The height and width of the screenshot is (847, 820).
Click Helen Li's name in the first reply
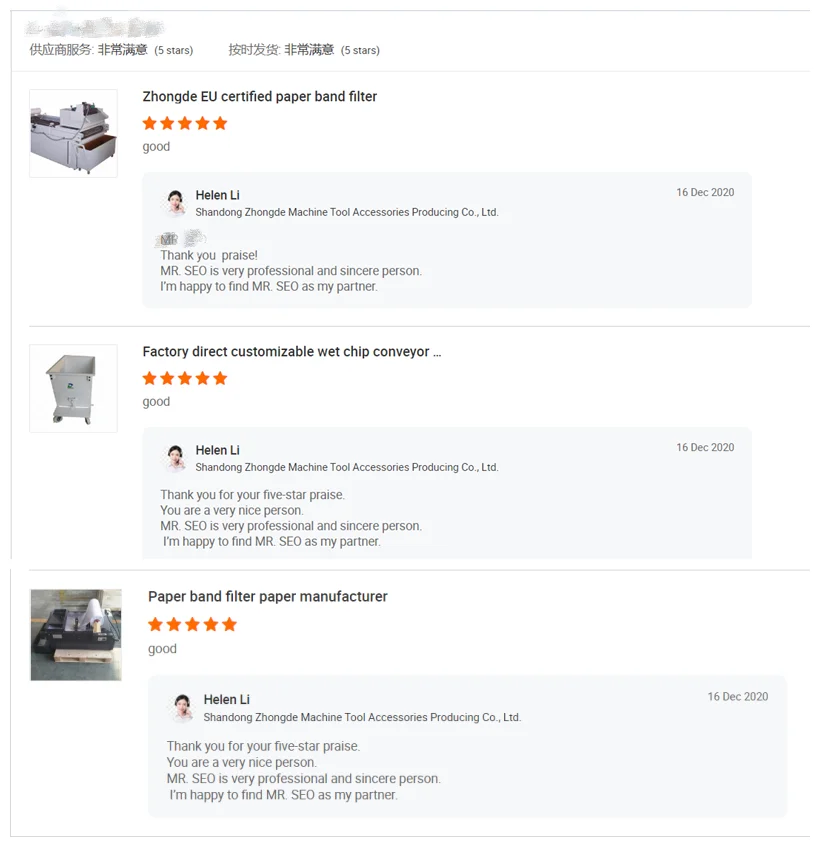point(218,195)
